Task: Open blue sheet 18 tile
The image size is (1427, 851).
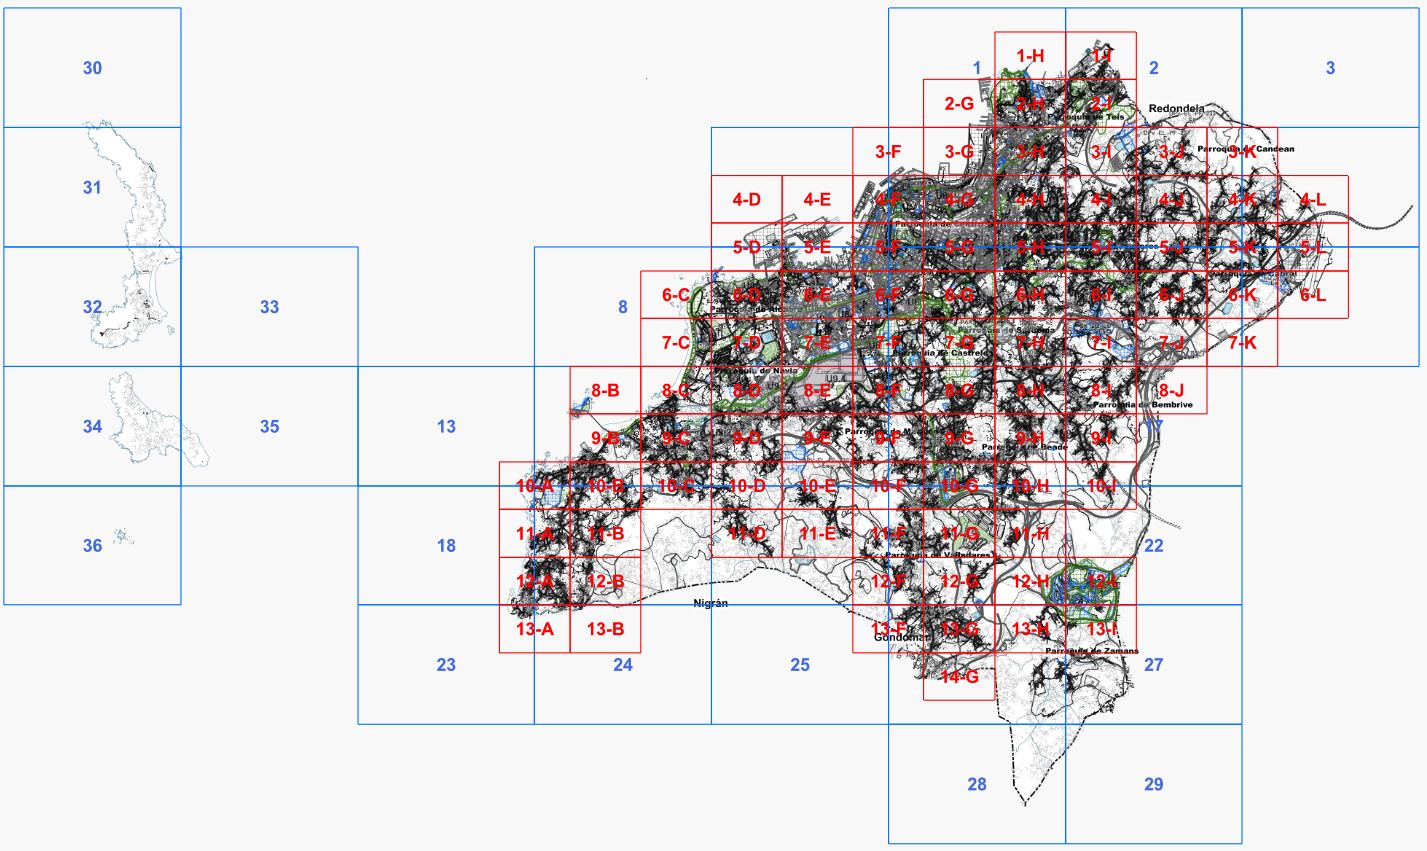Action: coord(446,546)
